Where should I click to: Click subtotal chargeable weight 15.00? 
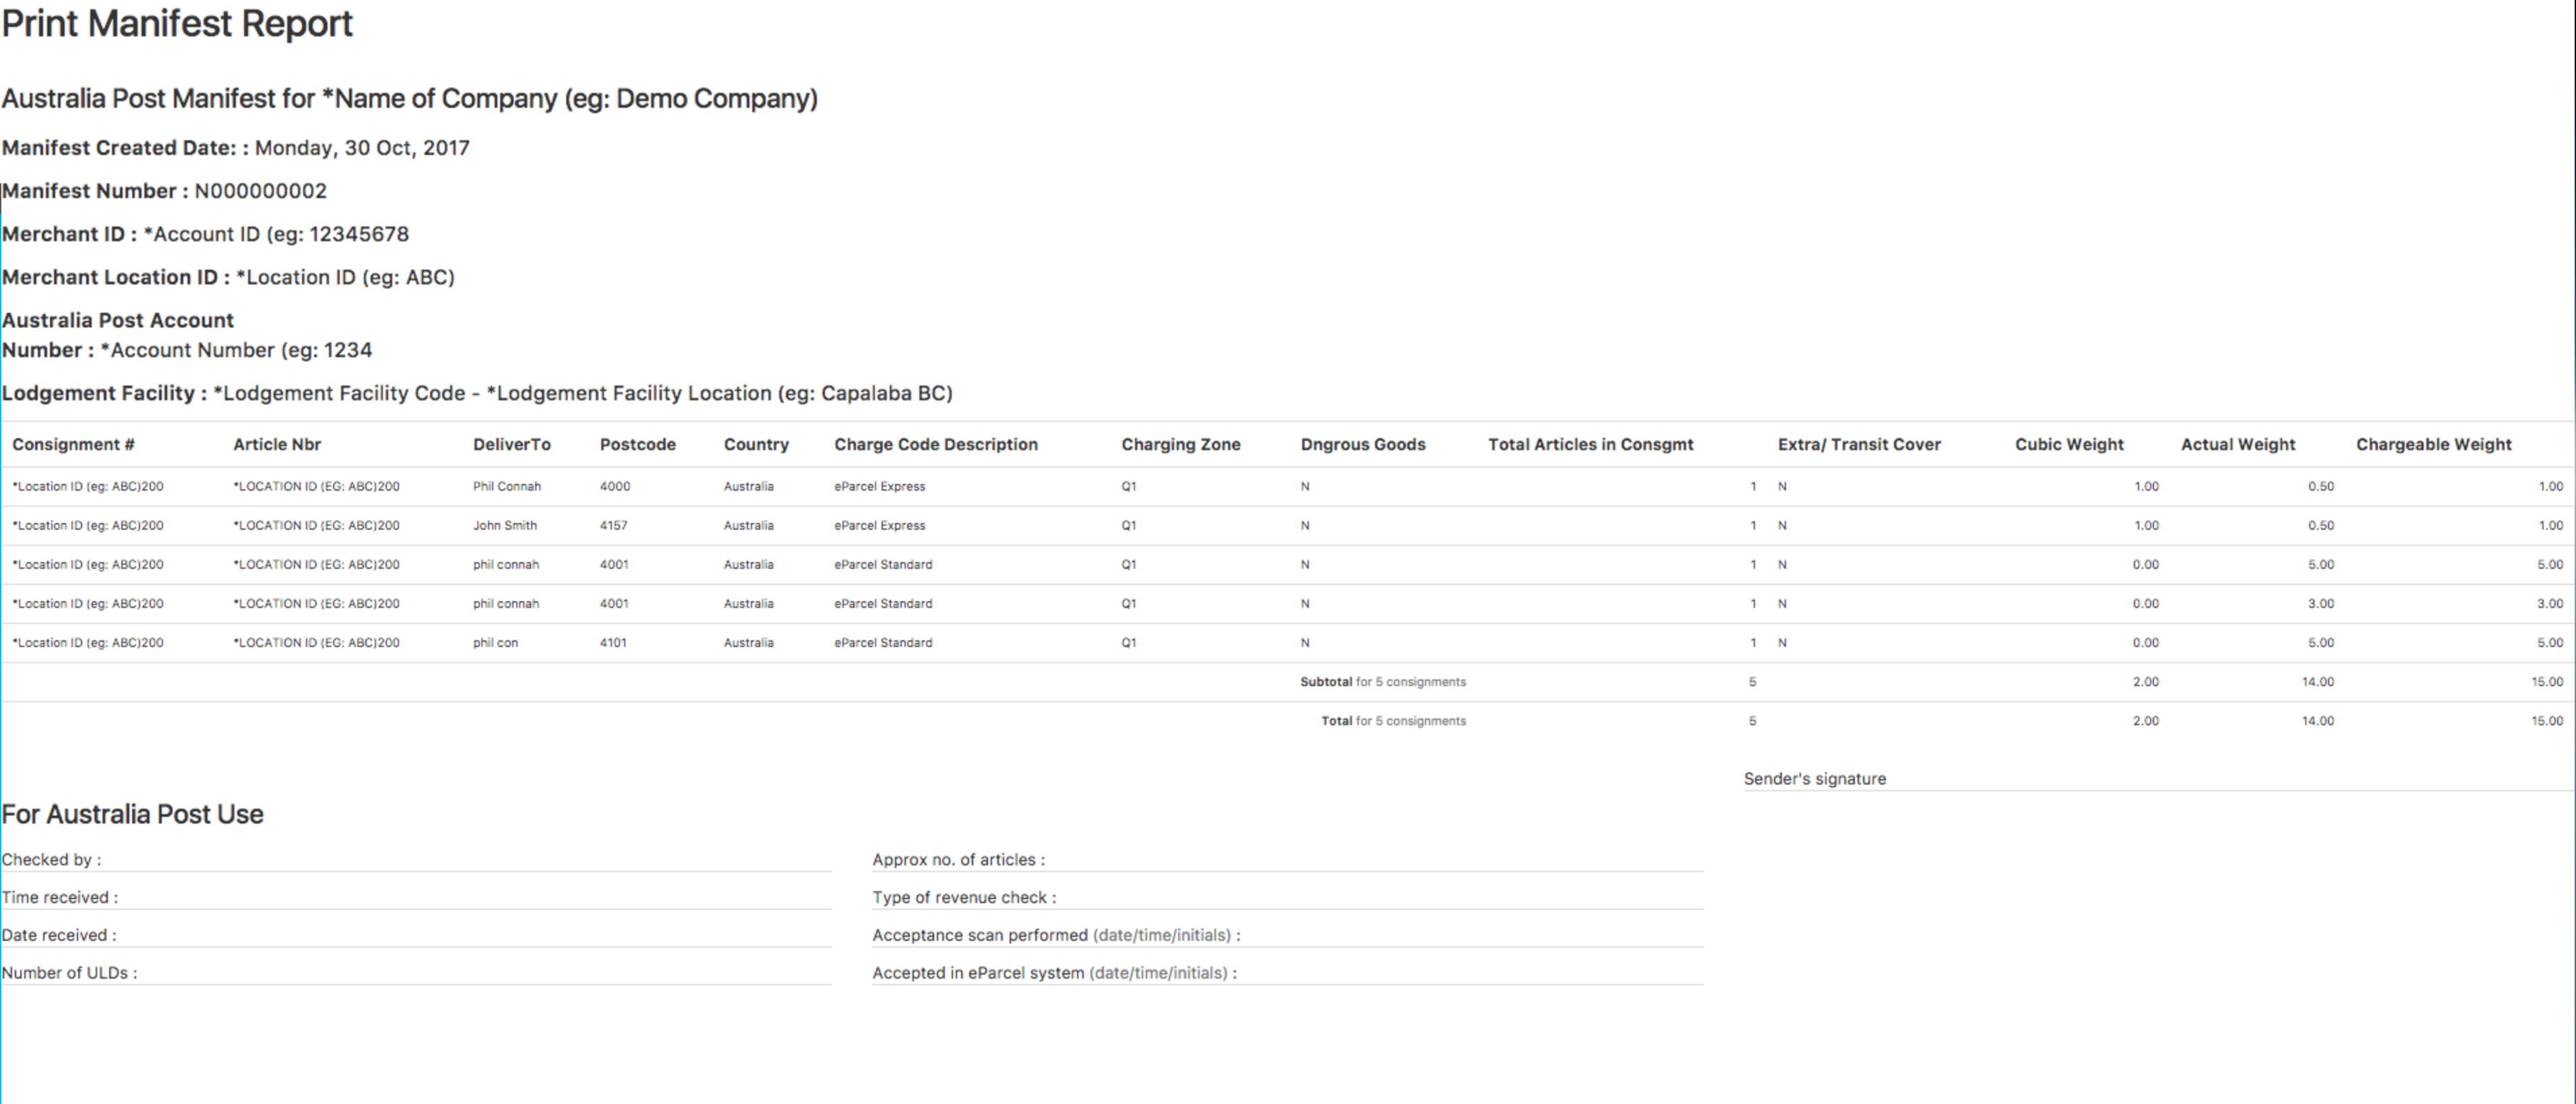(2547, 682)
